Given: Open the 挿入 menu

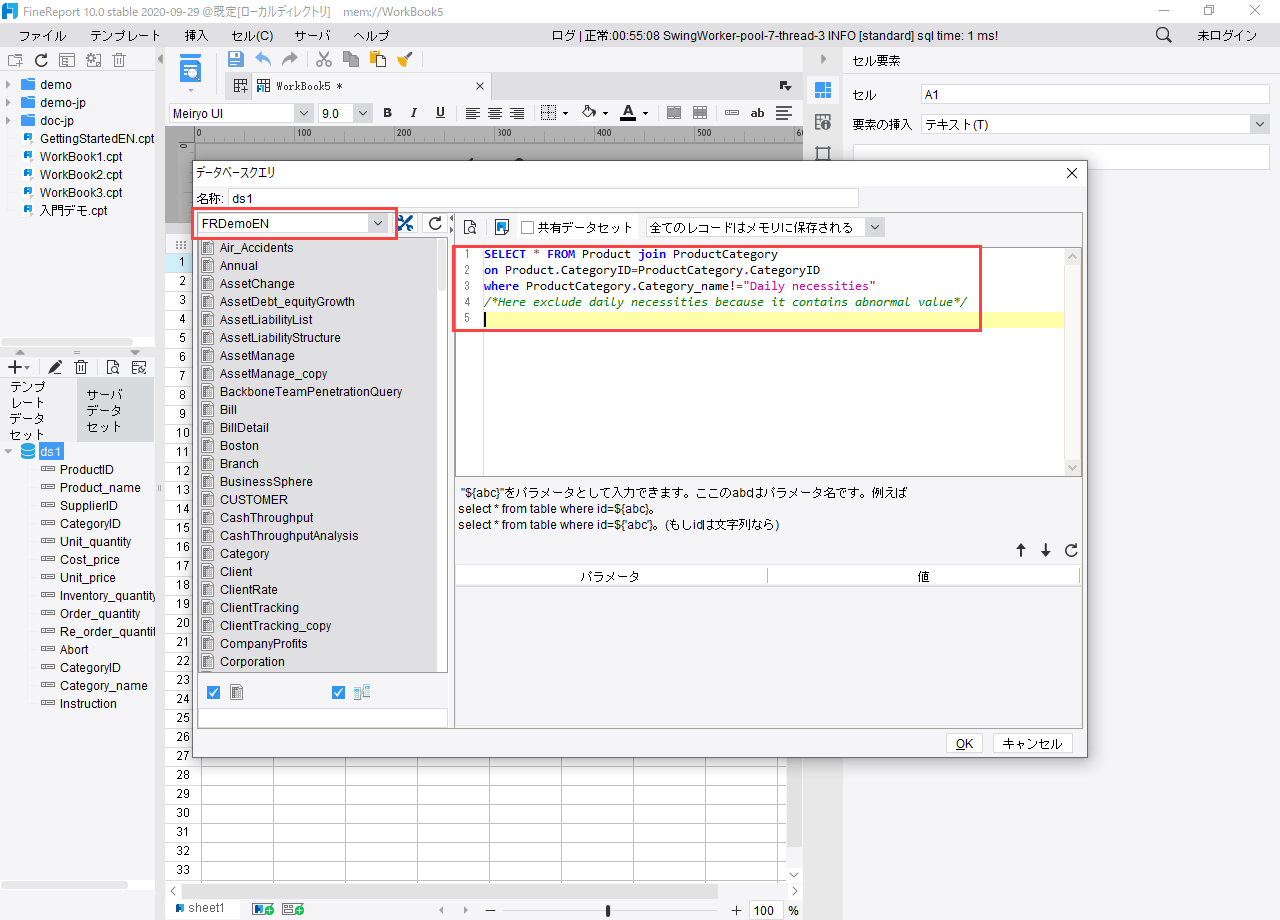Looking at the screenshot, I should 197,35.
